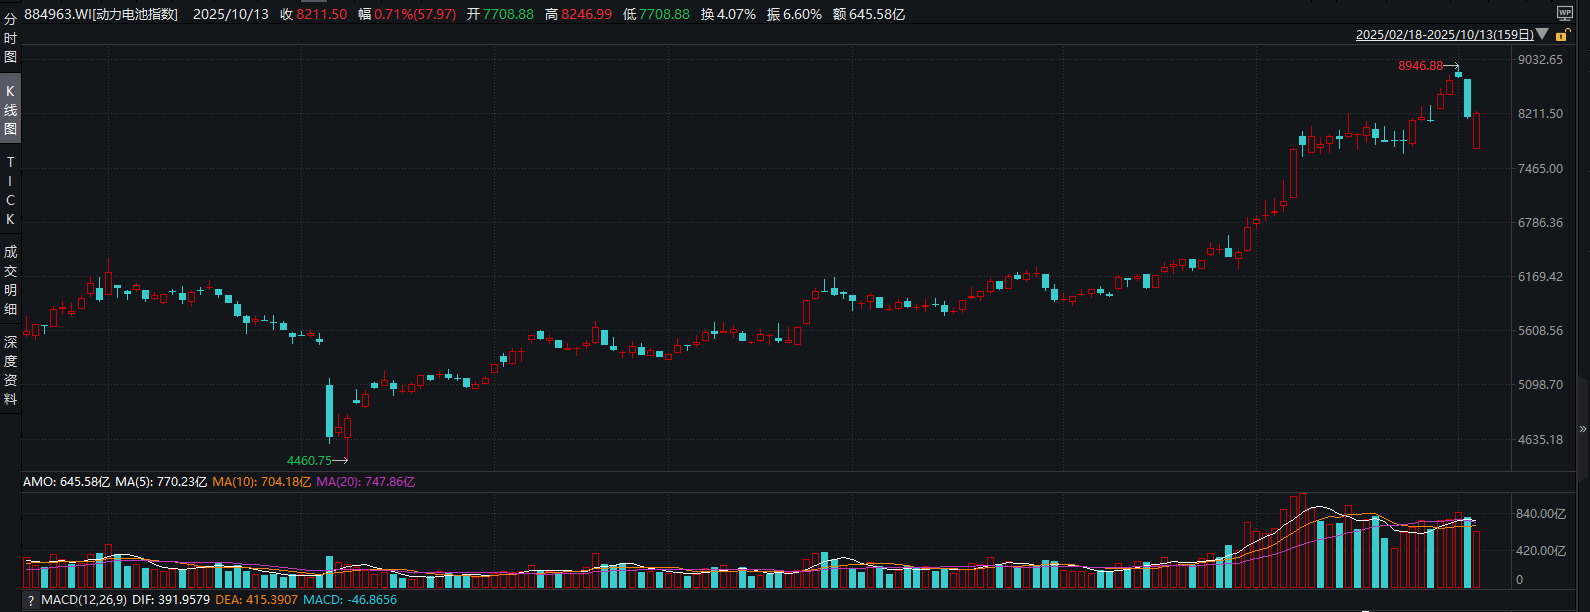Click the purple MA(20) volume label

[365, 482]
